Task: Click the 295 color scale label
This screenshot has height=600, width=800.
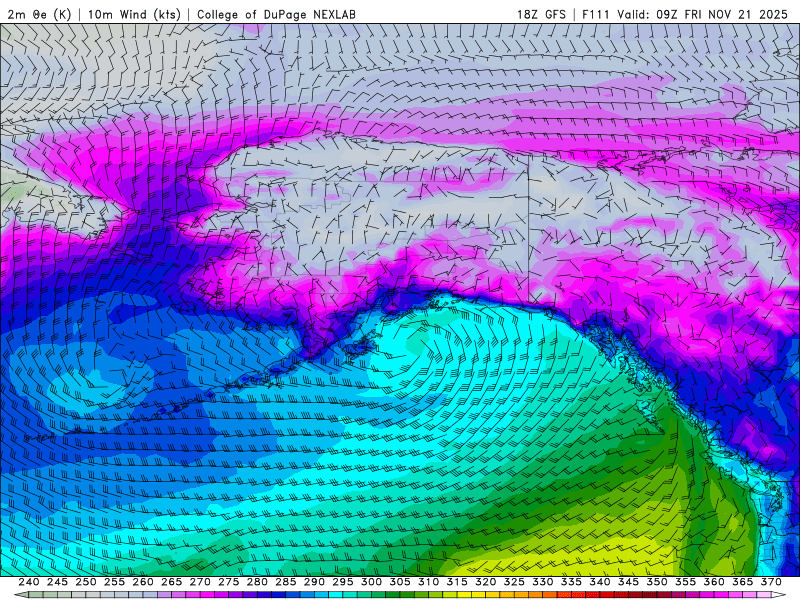Action: tap(343, 582)
